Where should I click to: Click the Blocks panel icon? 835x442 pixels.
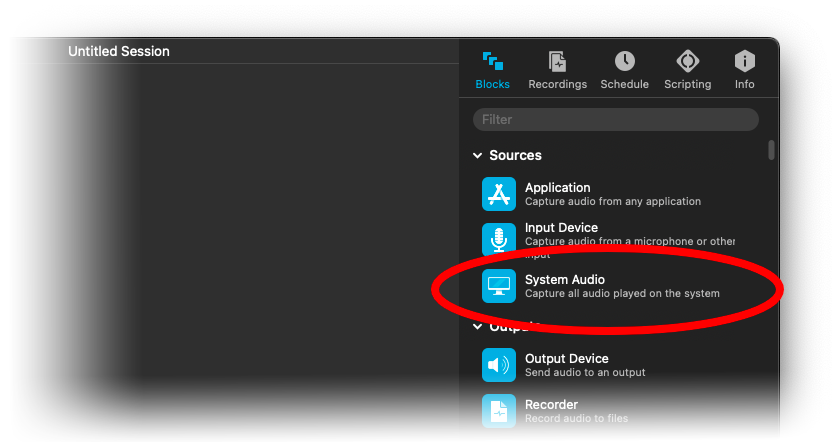coord(492,61)
